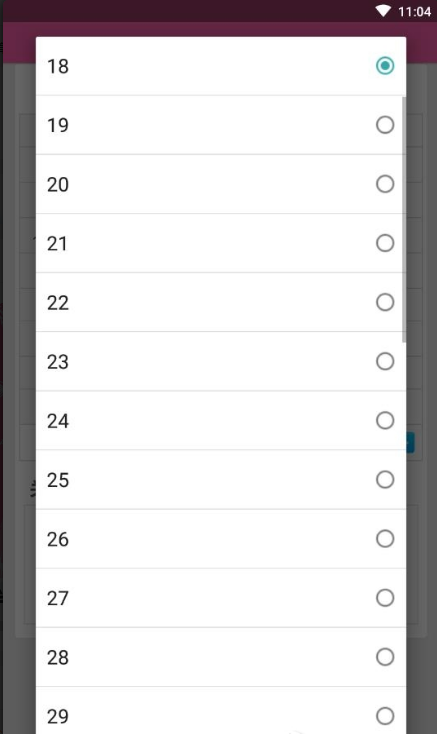Click the Wi-Fi status icon
Screen dimensions: 437x734
click(x=383, y=11)
